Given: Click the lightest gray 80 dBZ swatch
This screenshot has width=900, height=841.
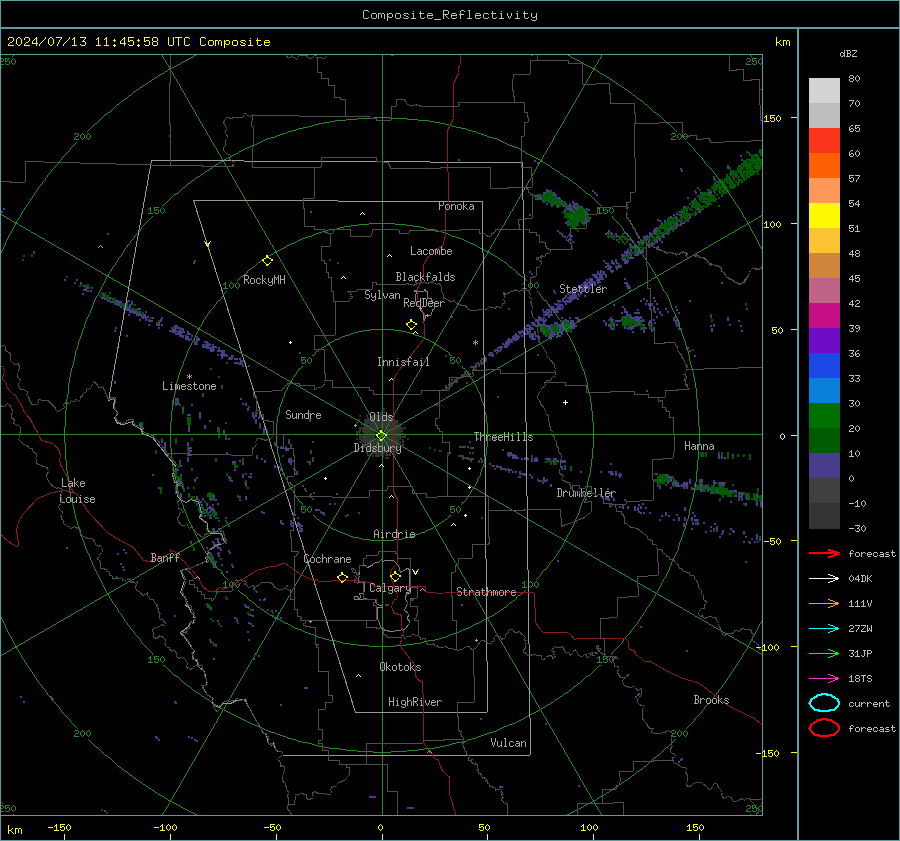Looking at the screenshot, I should click(x=824, y=91).
